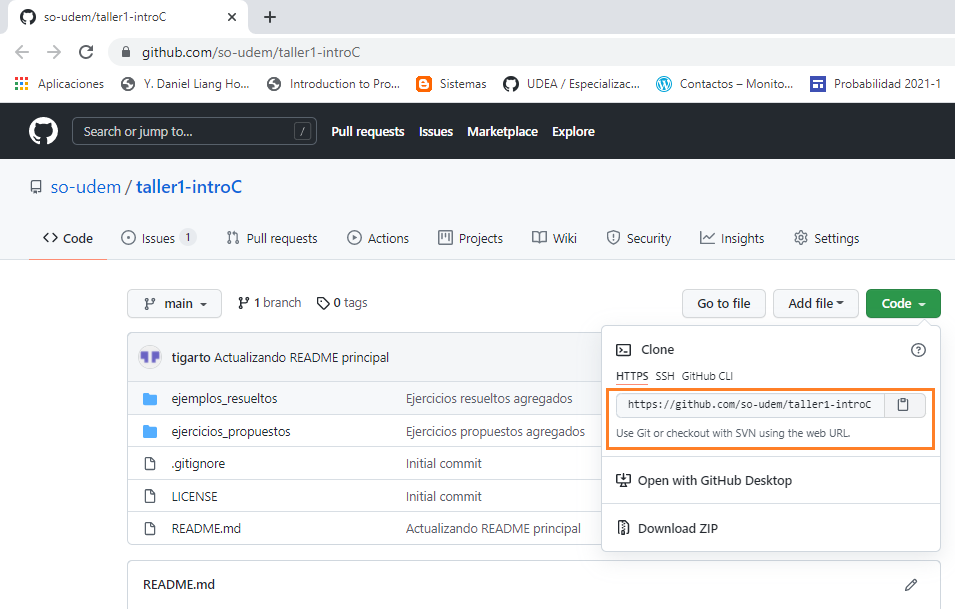This screenshot has height=609, width=955.
Task: Go forward with browser forward arrow
Action: pyautogui.click(x=54, y=52)
